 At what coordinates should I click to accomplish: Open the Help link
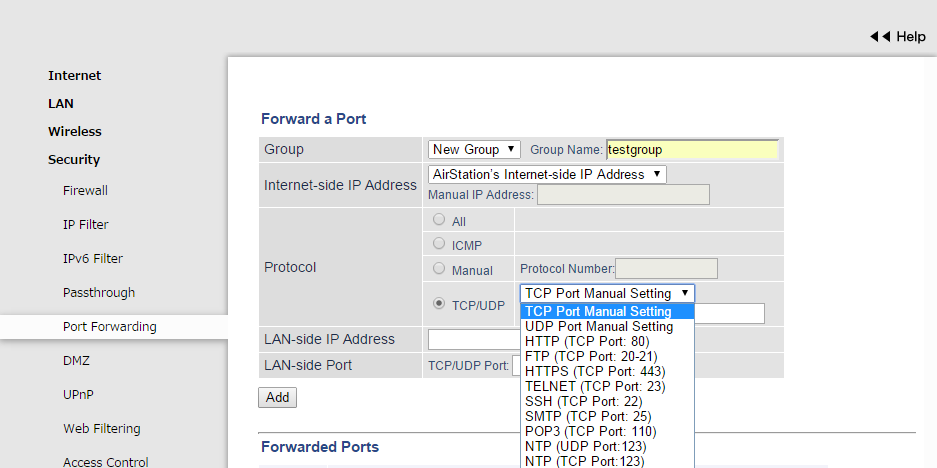(910, 36)
